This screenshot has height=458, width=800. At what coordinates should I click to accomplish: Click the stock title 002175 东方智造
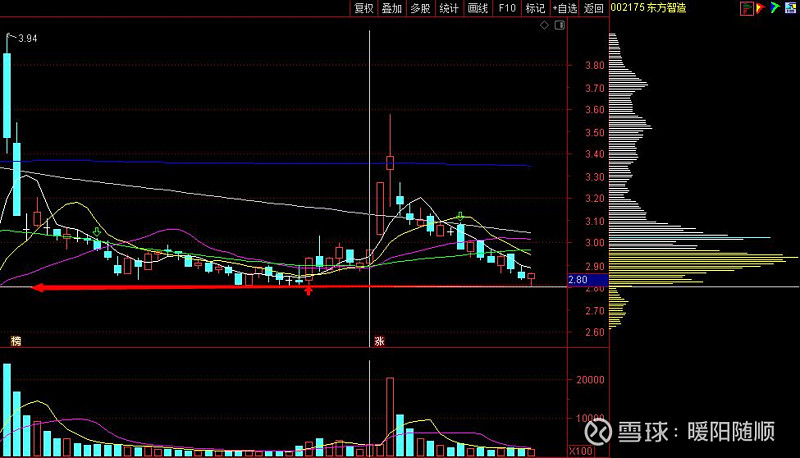(x=648, y=8)
